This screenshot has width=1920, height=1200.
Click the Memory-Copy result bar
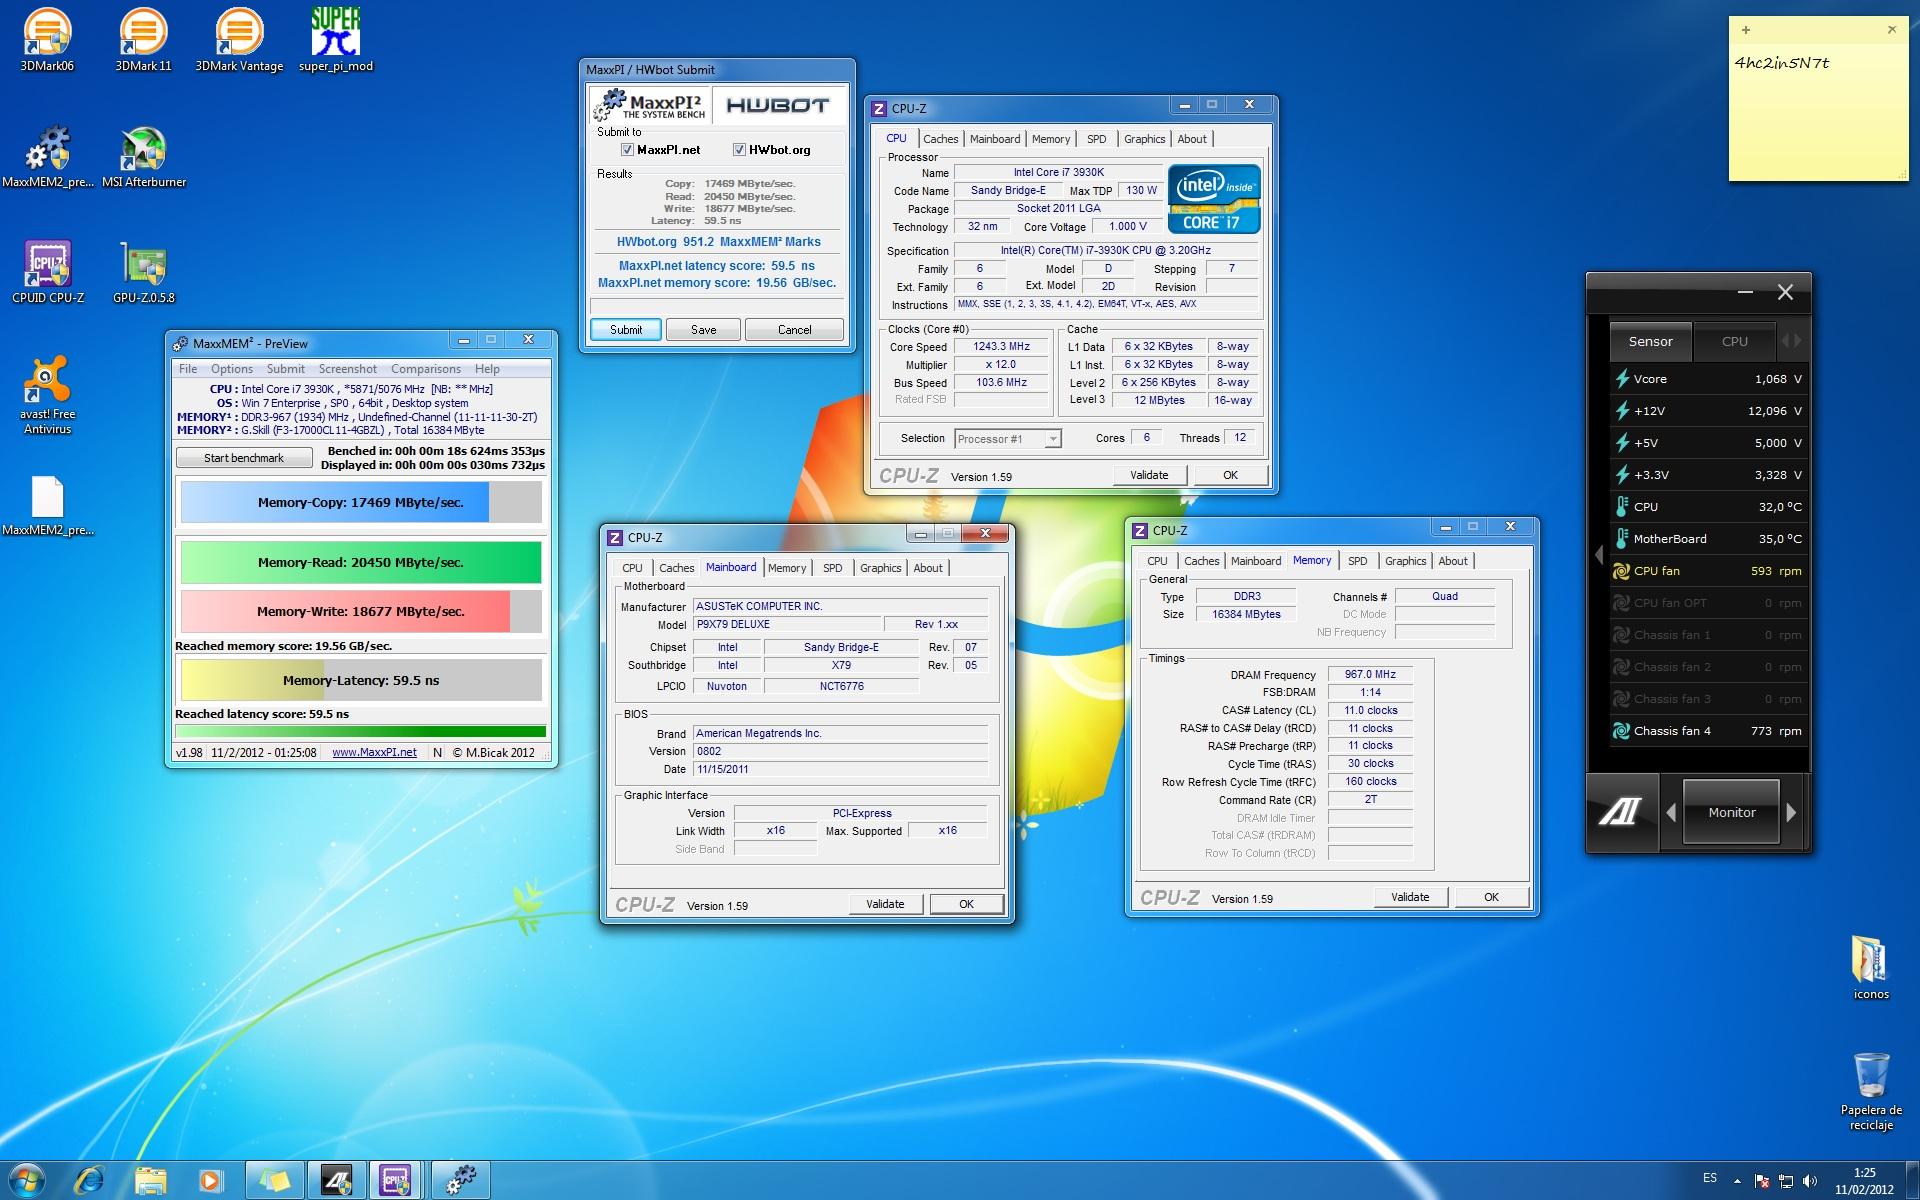point(361,502)
